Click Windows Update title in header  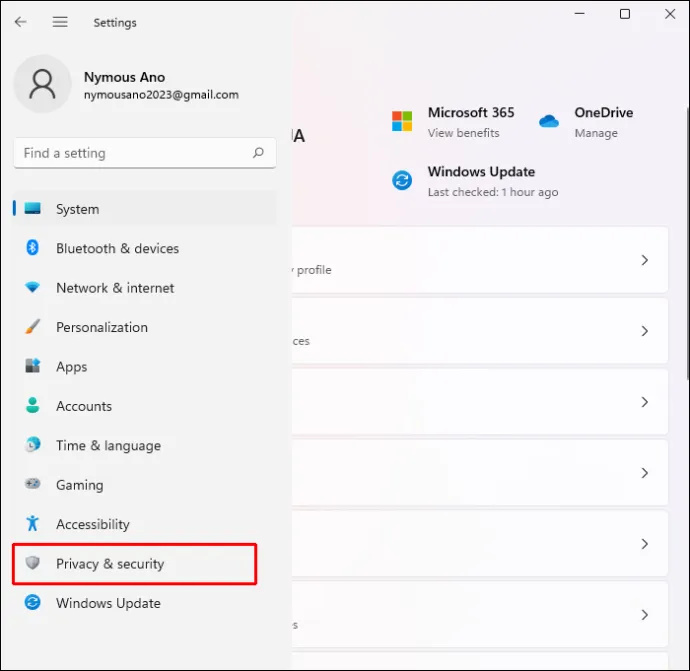coord(481,172)
